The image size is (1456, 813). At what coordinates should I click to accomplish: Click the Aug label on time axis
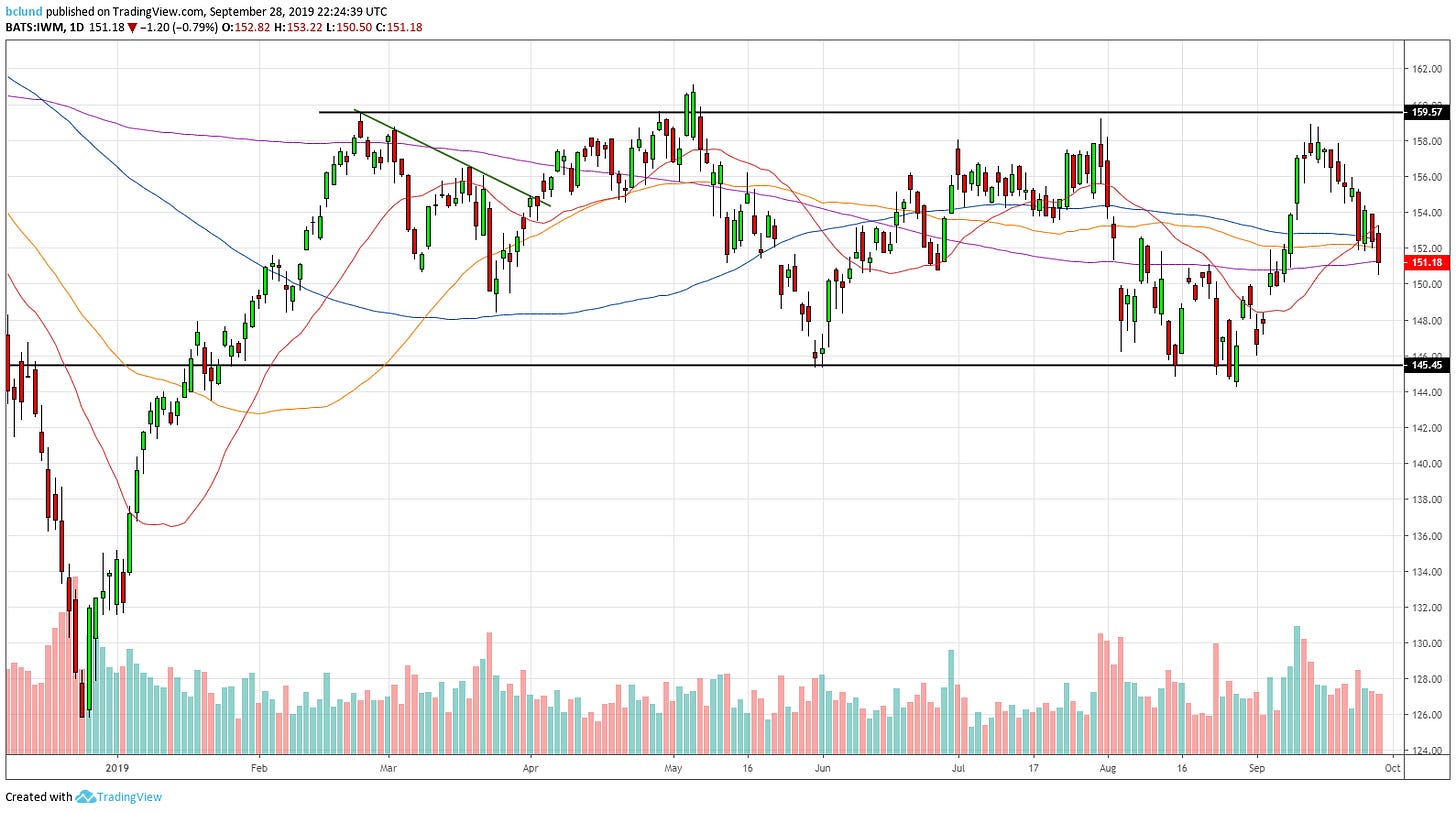tap(1107, 768)
